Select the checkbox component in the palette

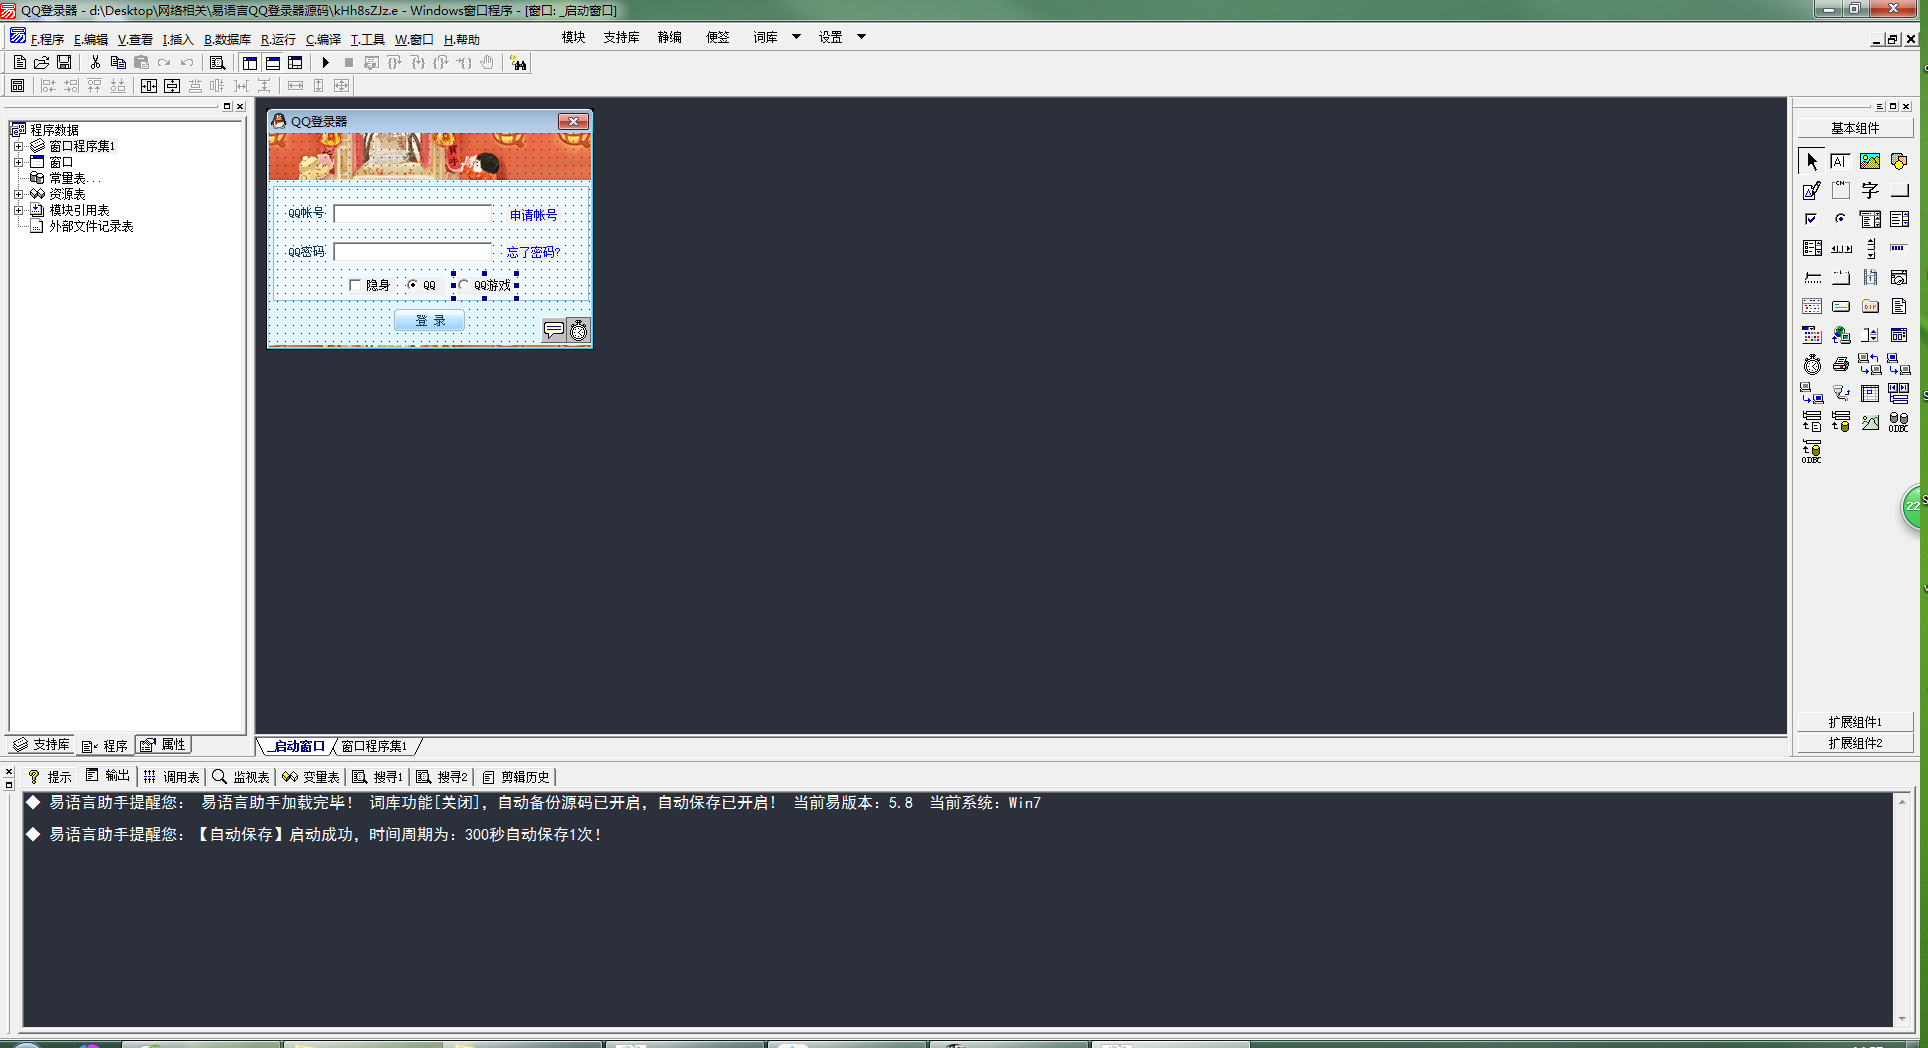[1811, 219]
